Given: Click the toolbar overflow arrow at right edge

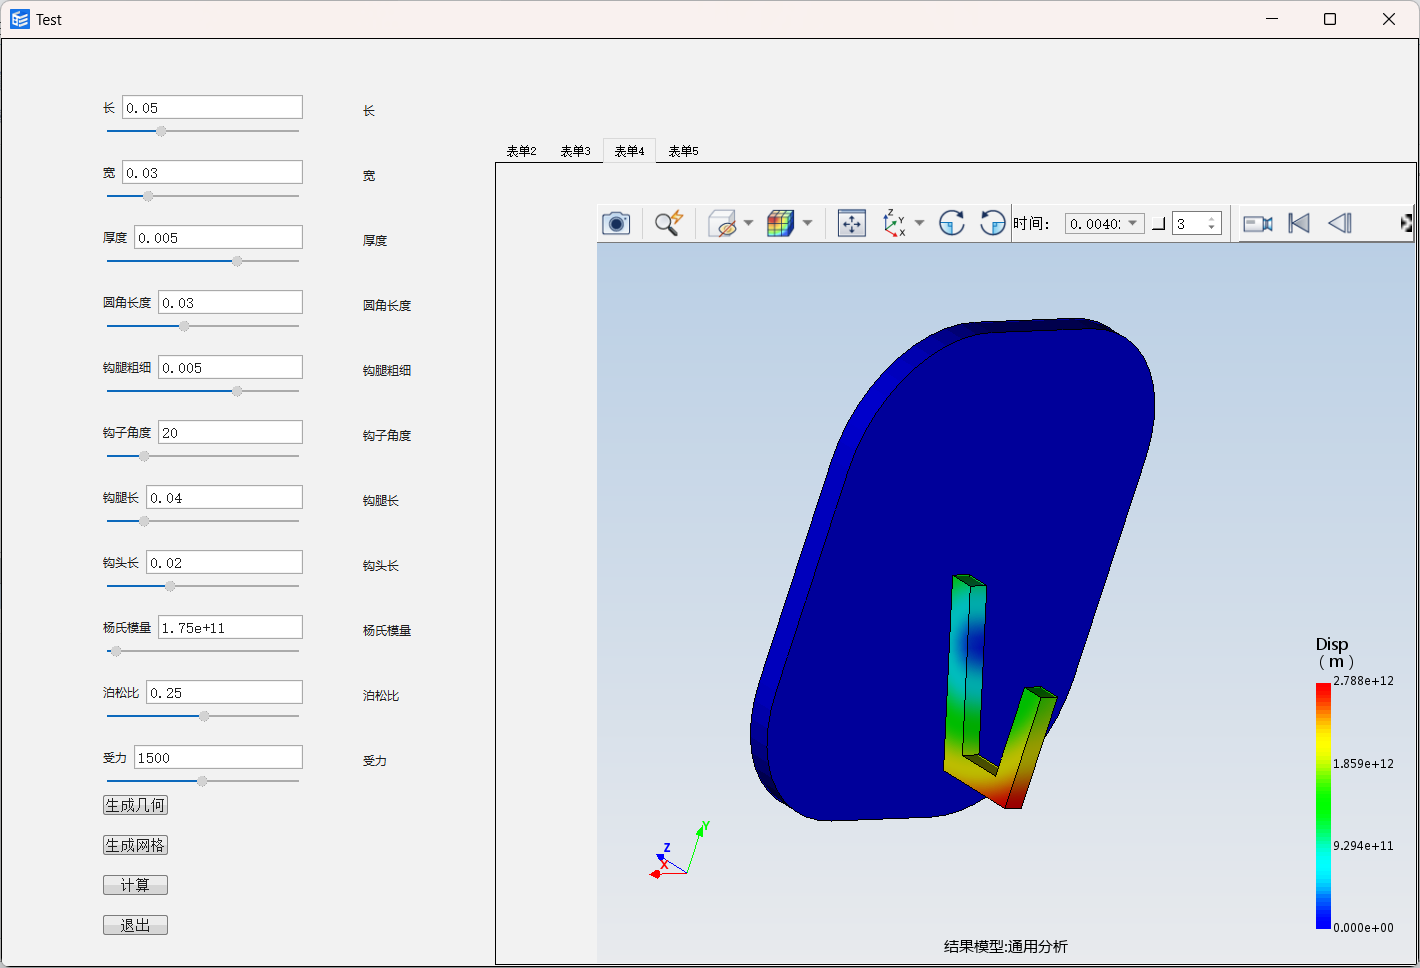Looking at the screenshot, I should pos(1406,223).
